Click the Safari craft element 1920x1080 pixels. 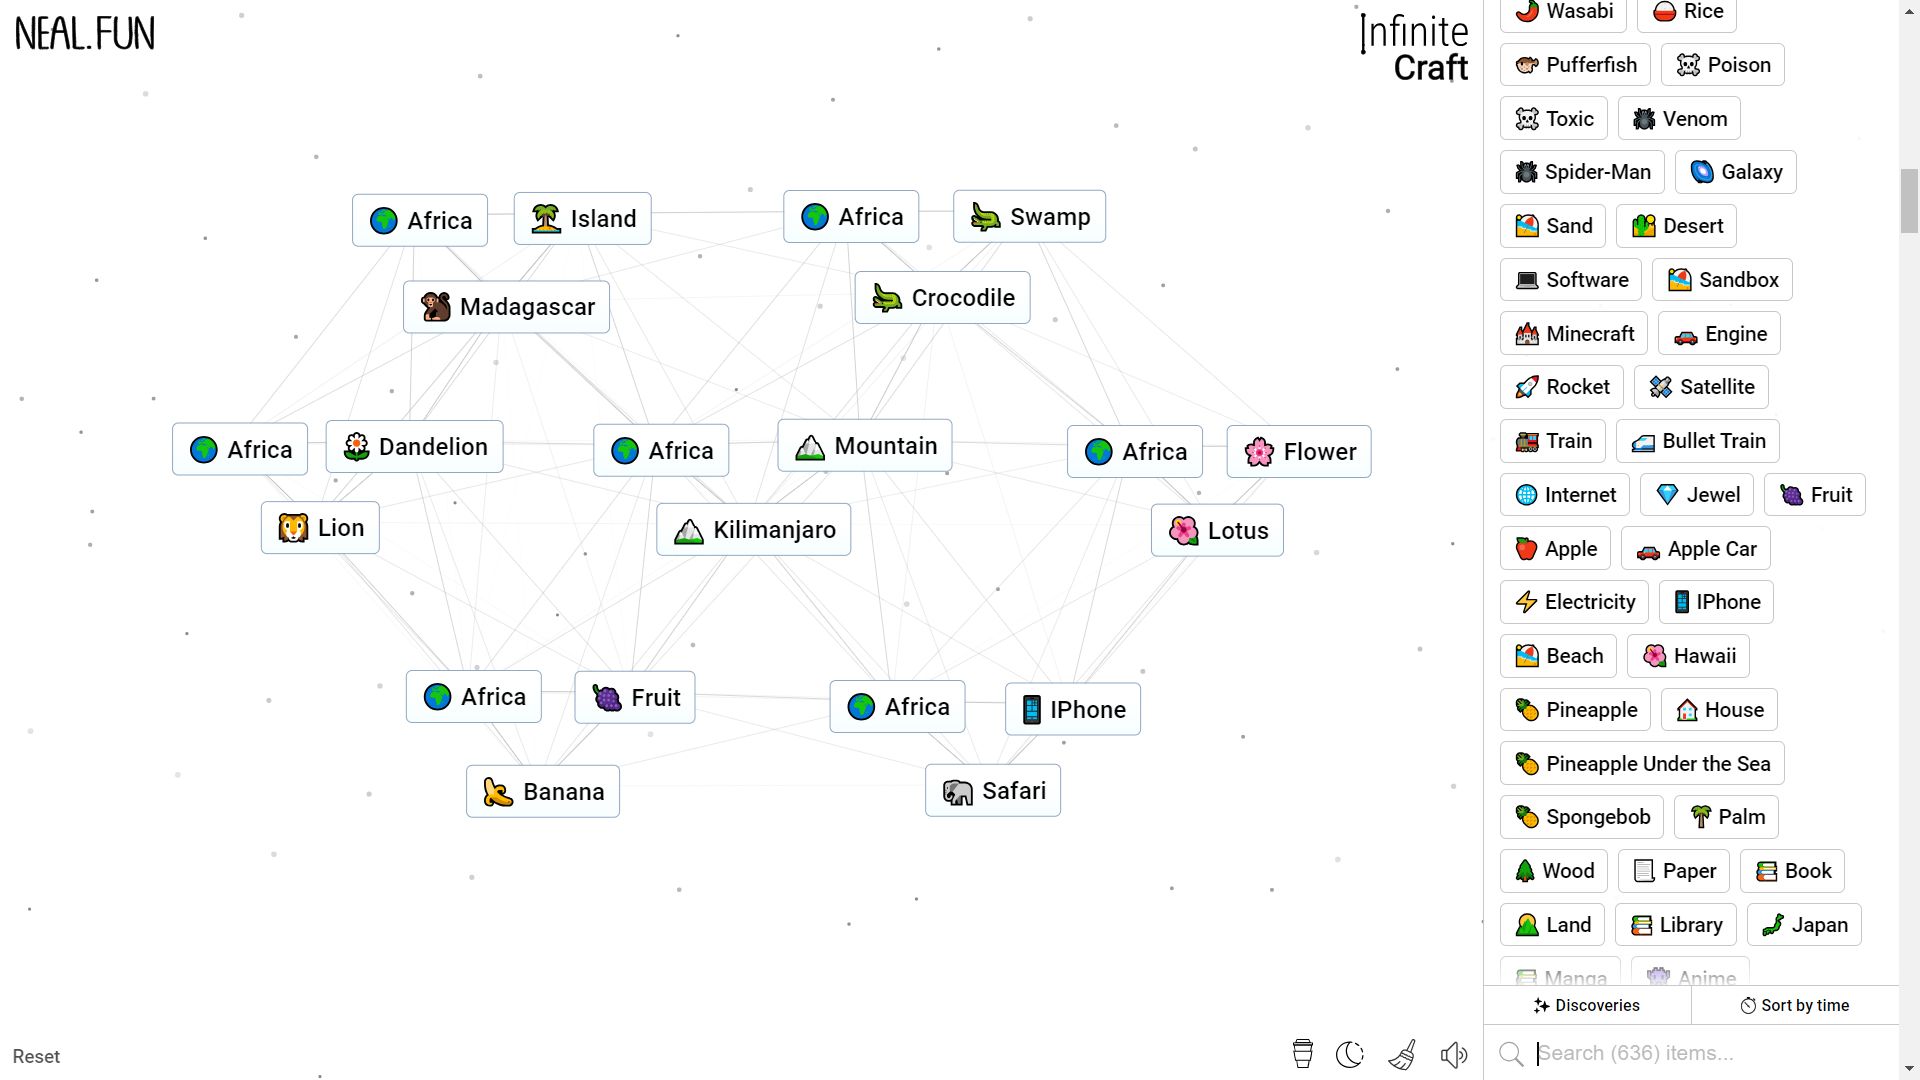pos(993,790)
